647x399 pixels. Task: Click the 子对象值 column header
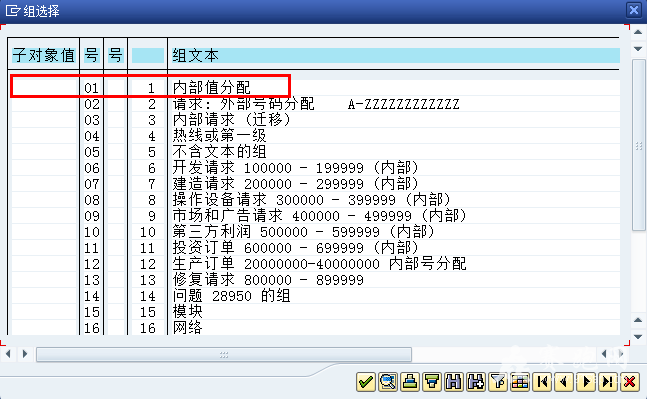(43, 55)
